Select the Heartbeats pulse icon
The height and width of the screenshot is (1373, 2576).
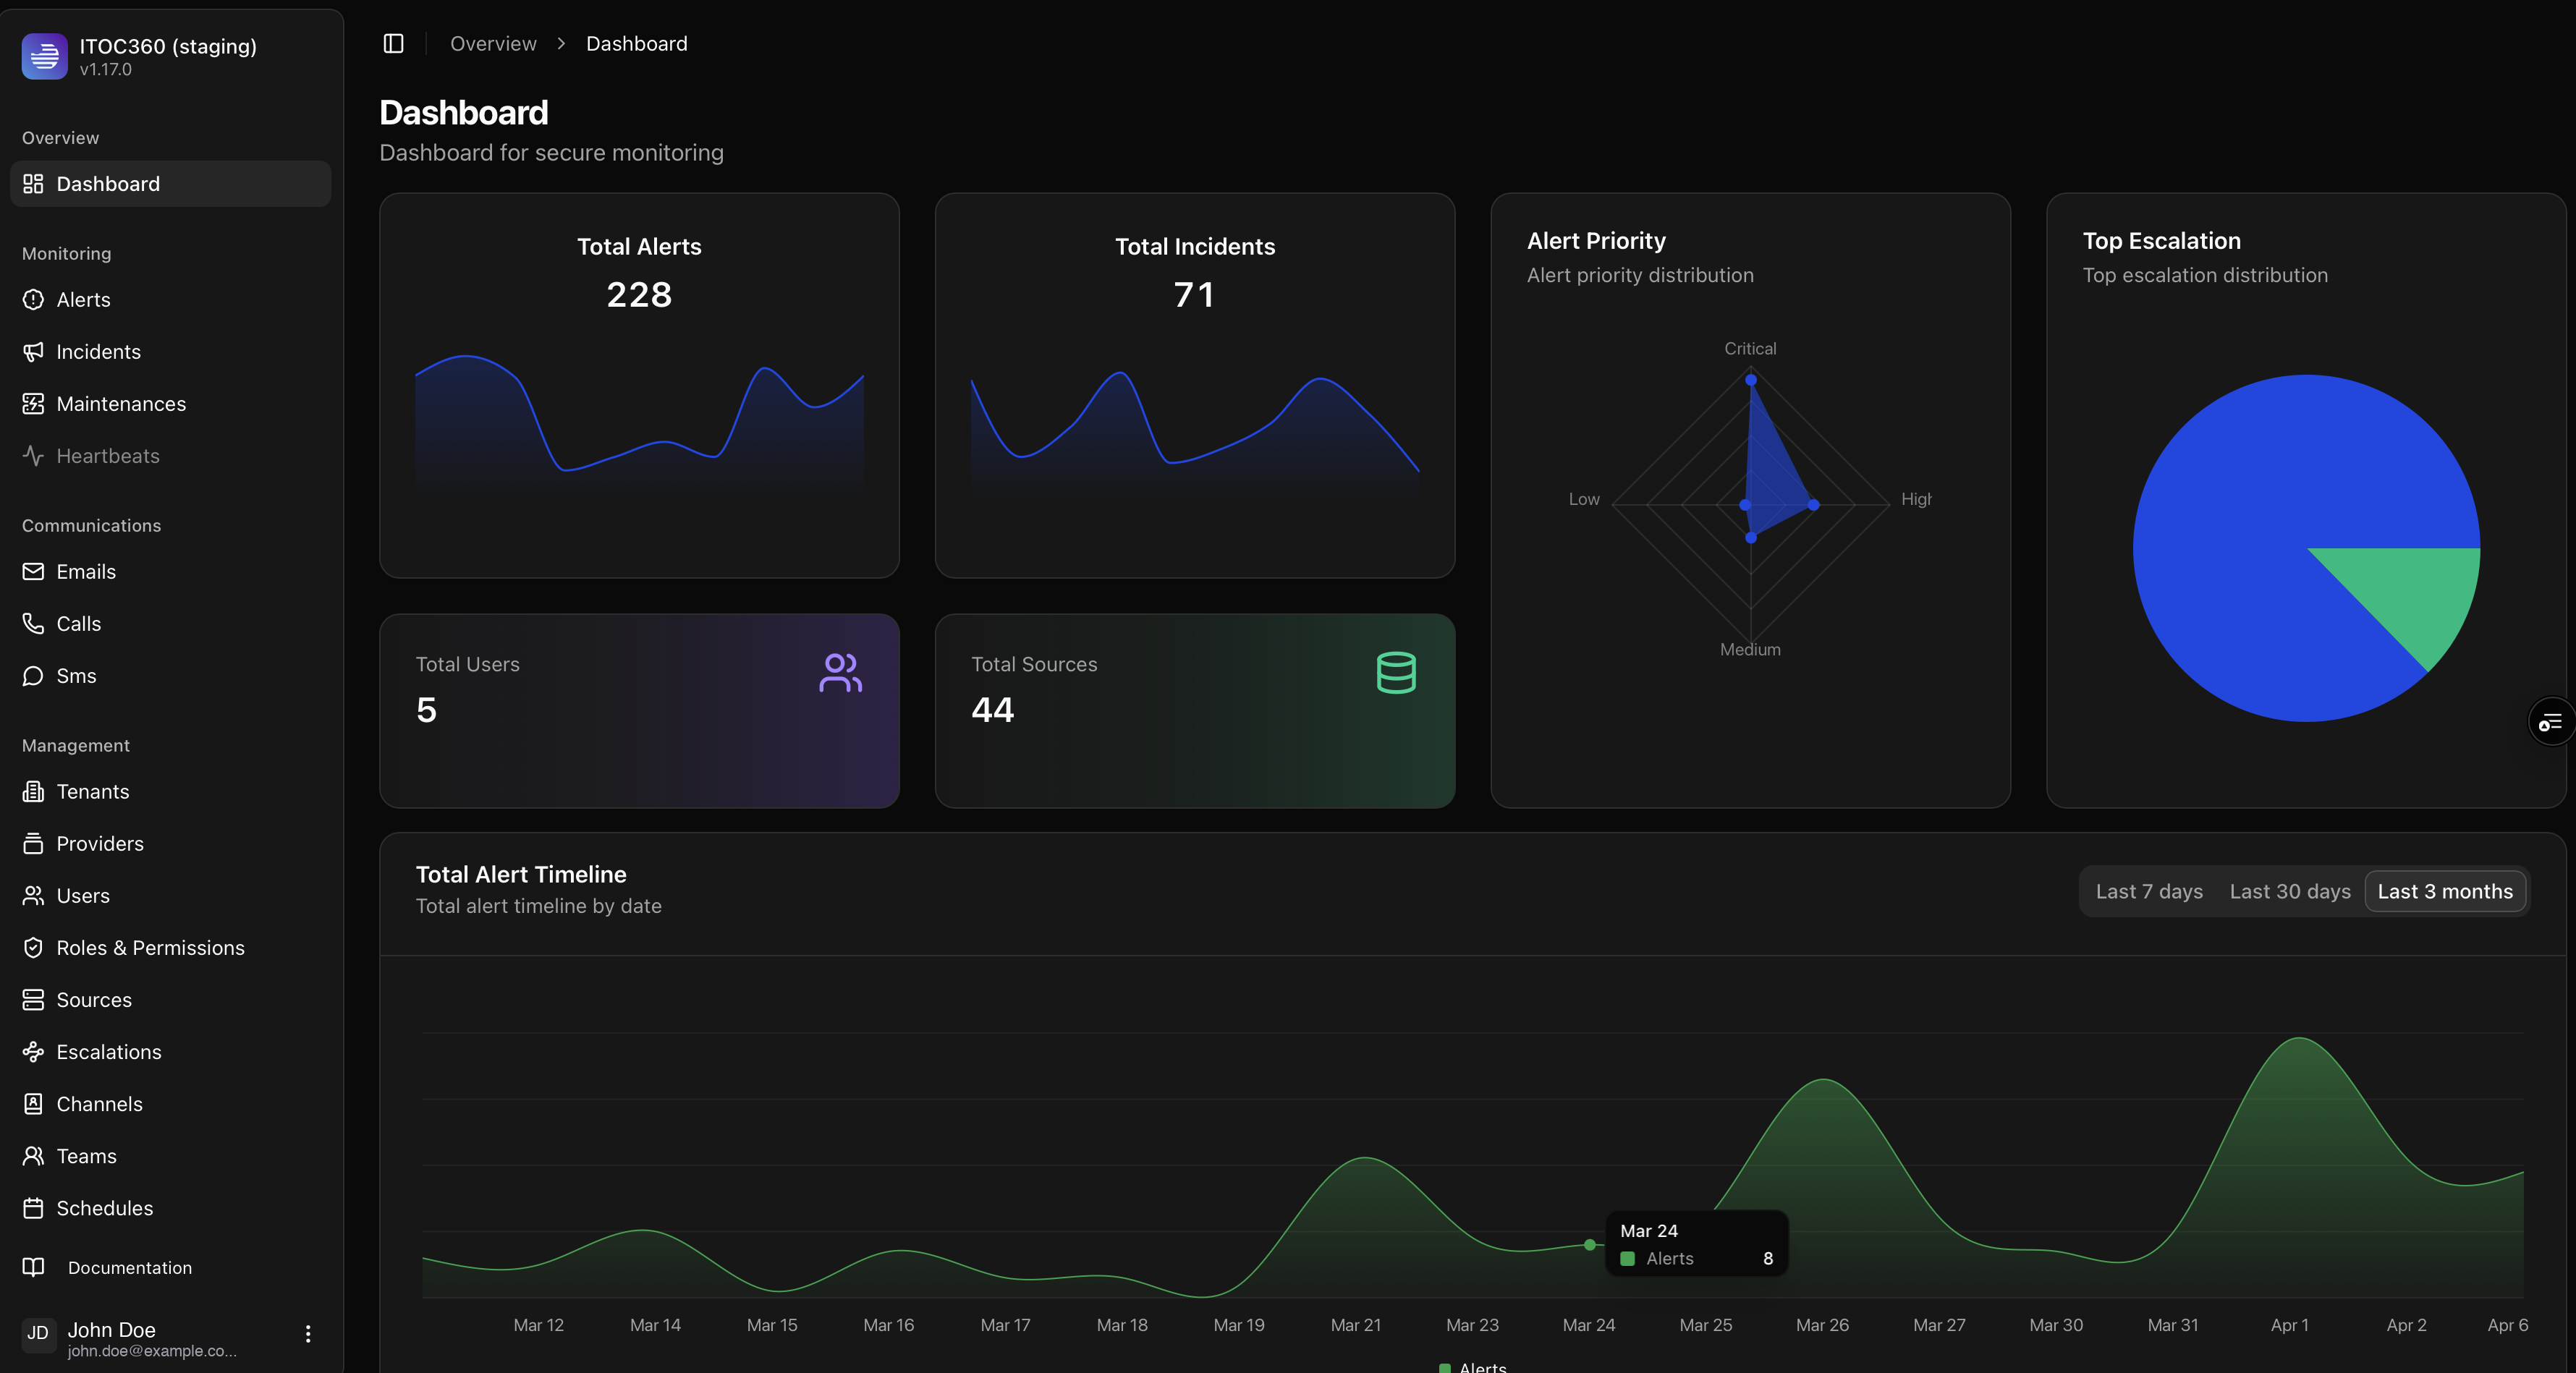pyautogui.click(x=33, y=456)
